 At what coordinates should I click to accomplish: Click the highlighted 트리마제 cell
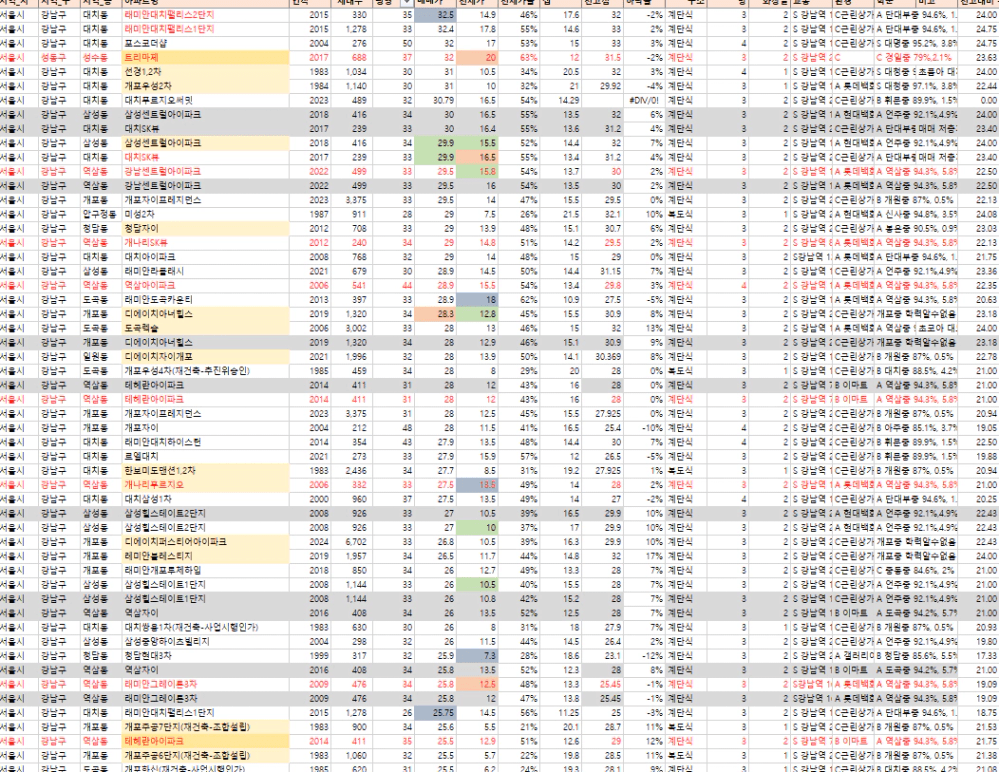(x=206, y=57)
